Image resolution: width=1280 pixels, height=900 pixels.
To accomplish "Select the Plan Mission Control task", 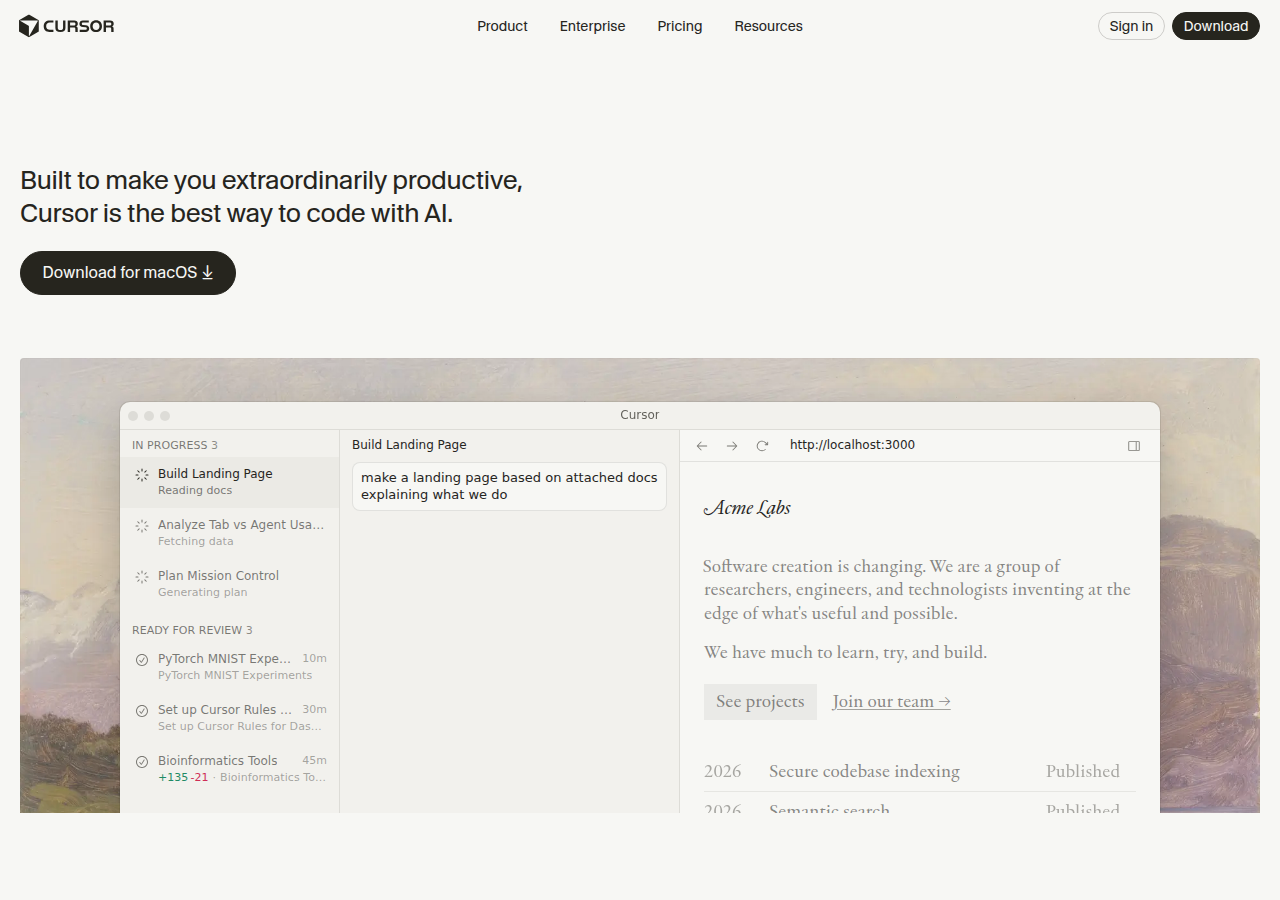I will pos(230,584).
